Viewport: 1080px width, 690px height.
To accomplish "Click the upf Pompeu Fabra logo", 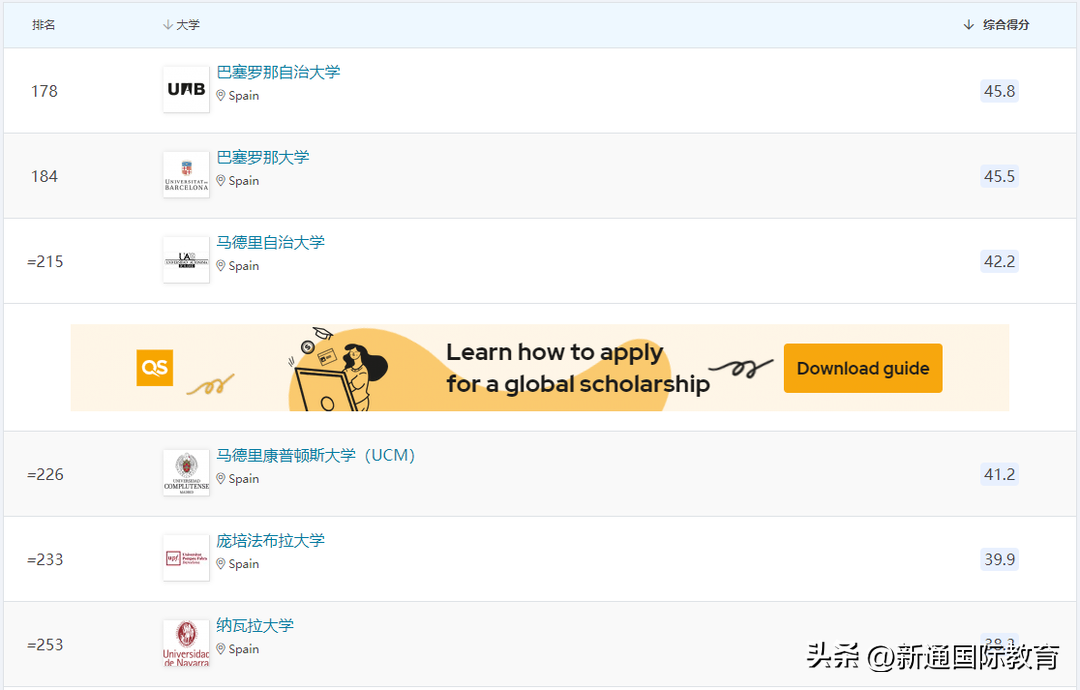I will click(185, 557).
